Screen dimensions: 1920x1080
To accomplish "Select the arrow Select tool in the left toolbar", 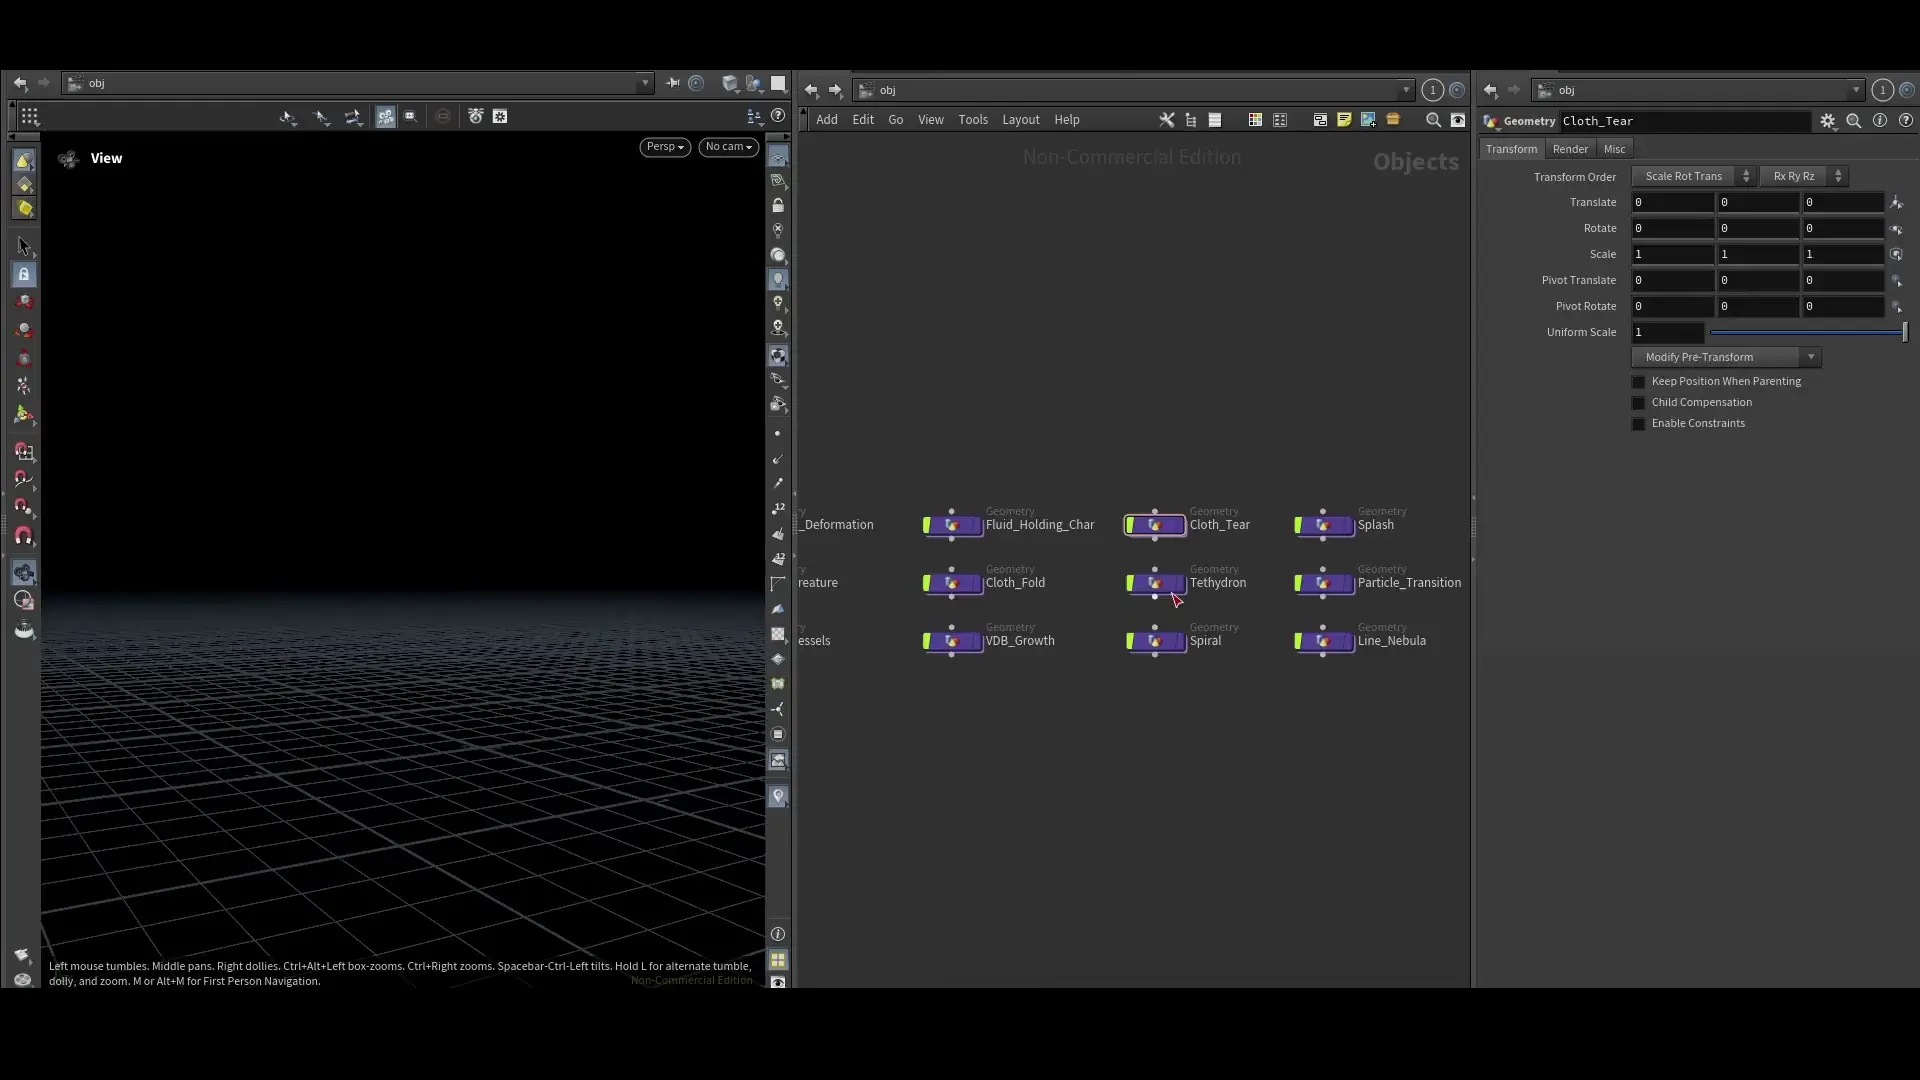I will tap(24, 247).
